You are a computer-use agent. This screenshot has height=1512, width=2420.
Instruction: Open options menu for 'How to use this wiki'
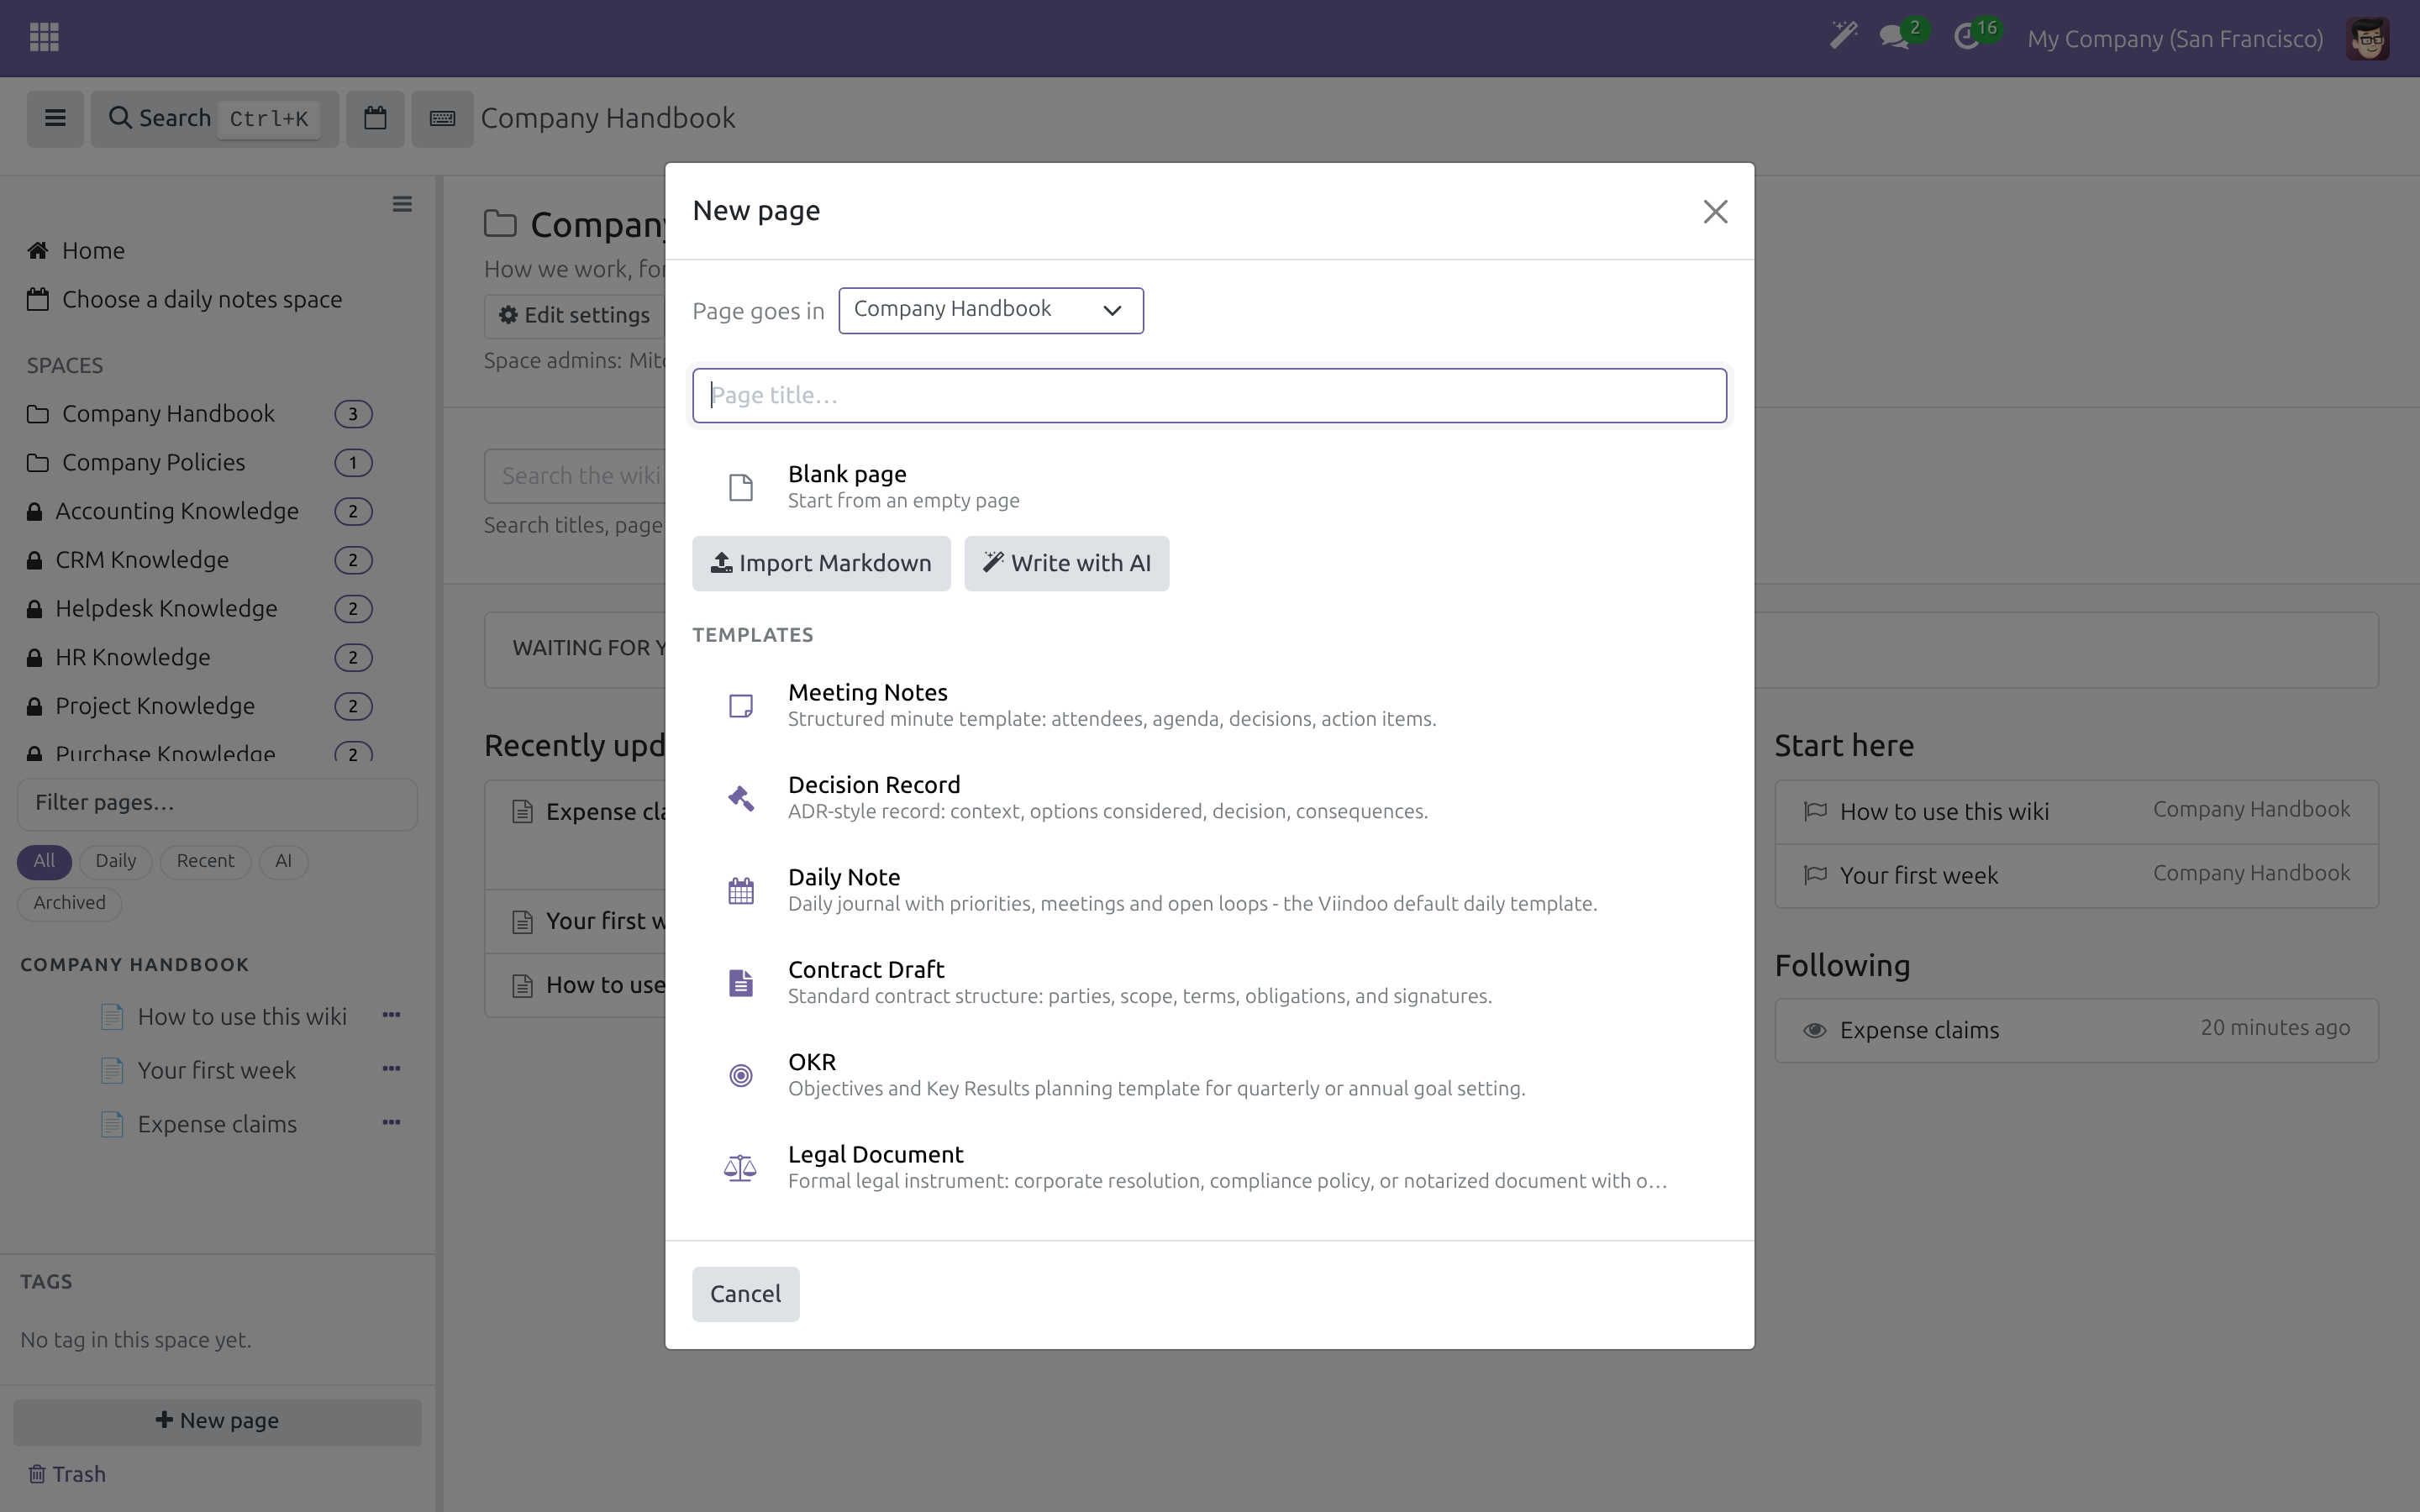click(391, 1015)
